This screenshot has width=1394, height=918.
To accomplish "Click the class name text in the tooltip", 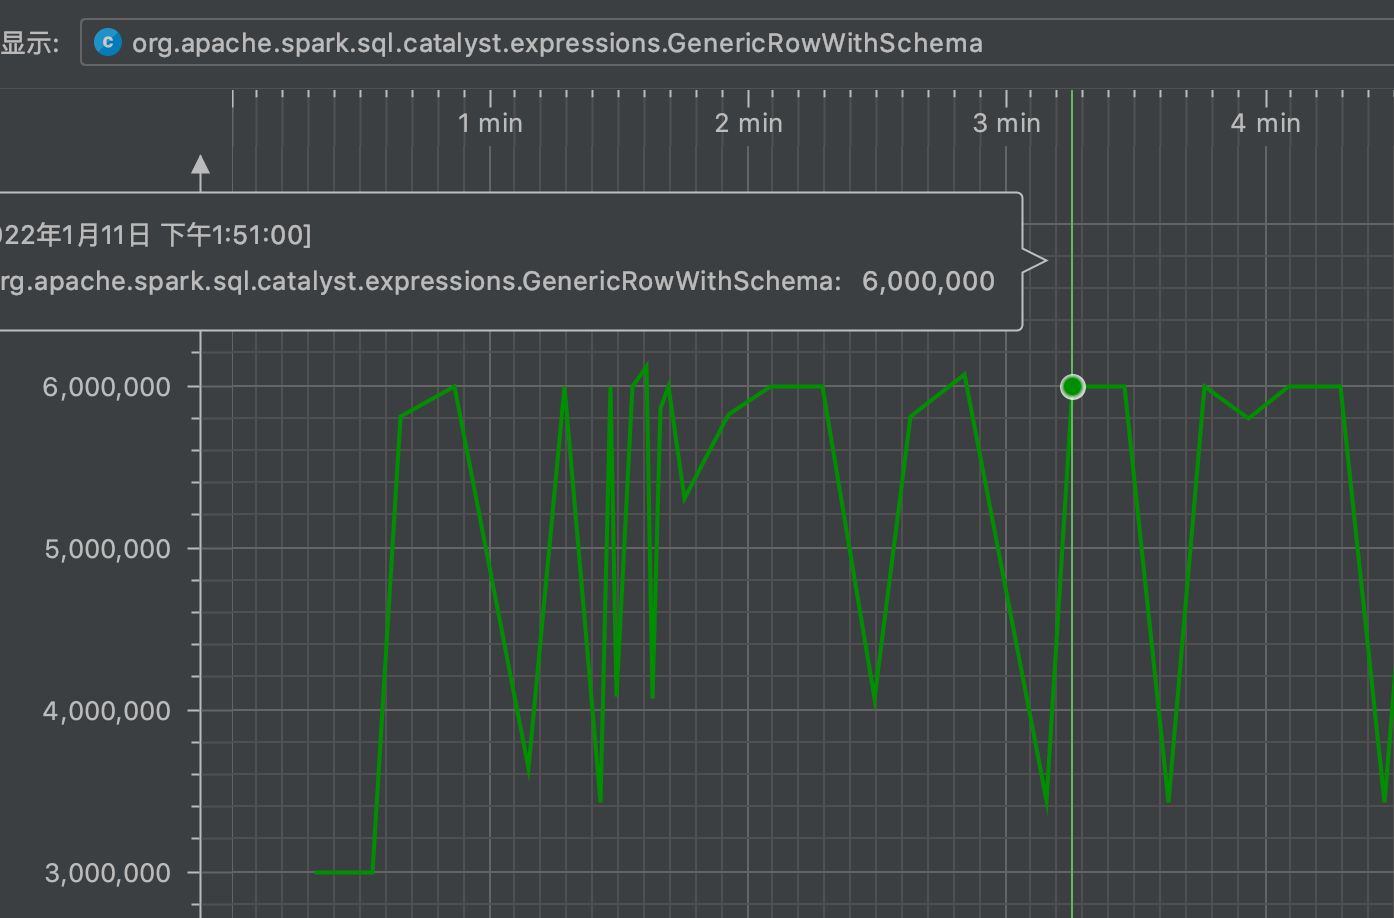I will [x=418, y=281].
